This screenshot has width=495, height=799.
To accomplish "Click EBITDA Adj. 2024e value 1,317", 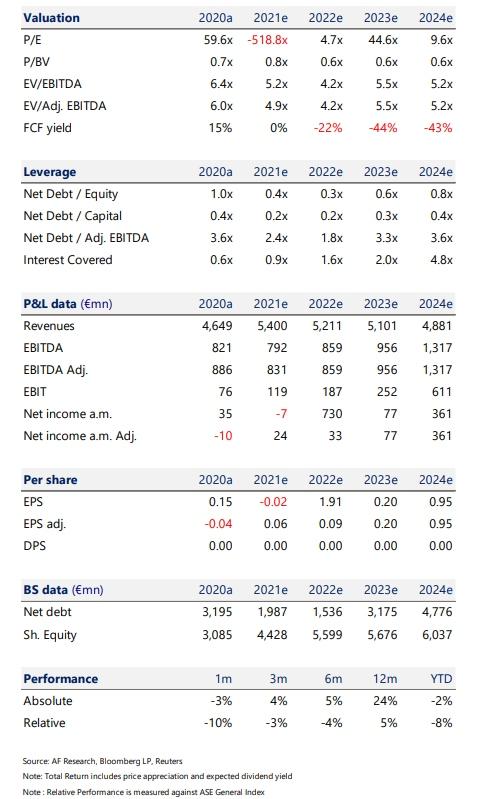I will [437, 370].
